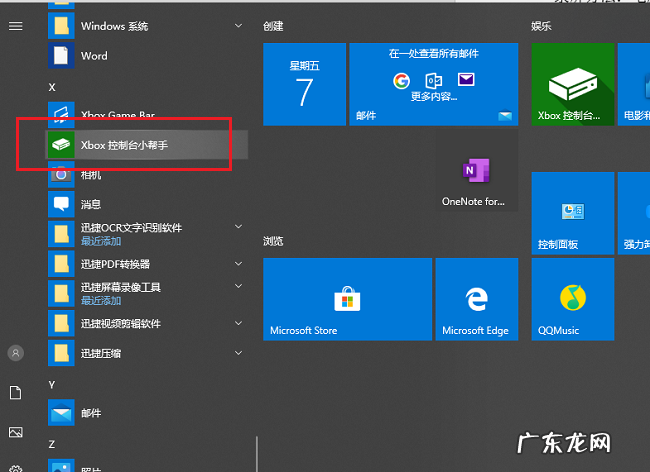Open the 控制面板 tile

tap(572, 213)
